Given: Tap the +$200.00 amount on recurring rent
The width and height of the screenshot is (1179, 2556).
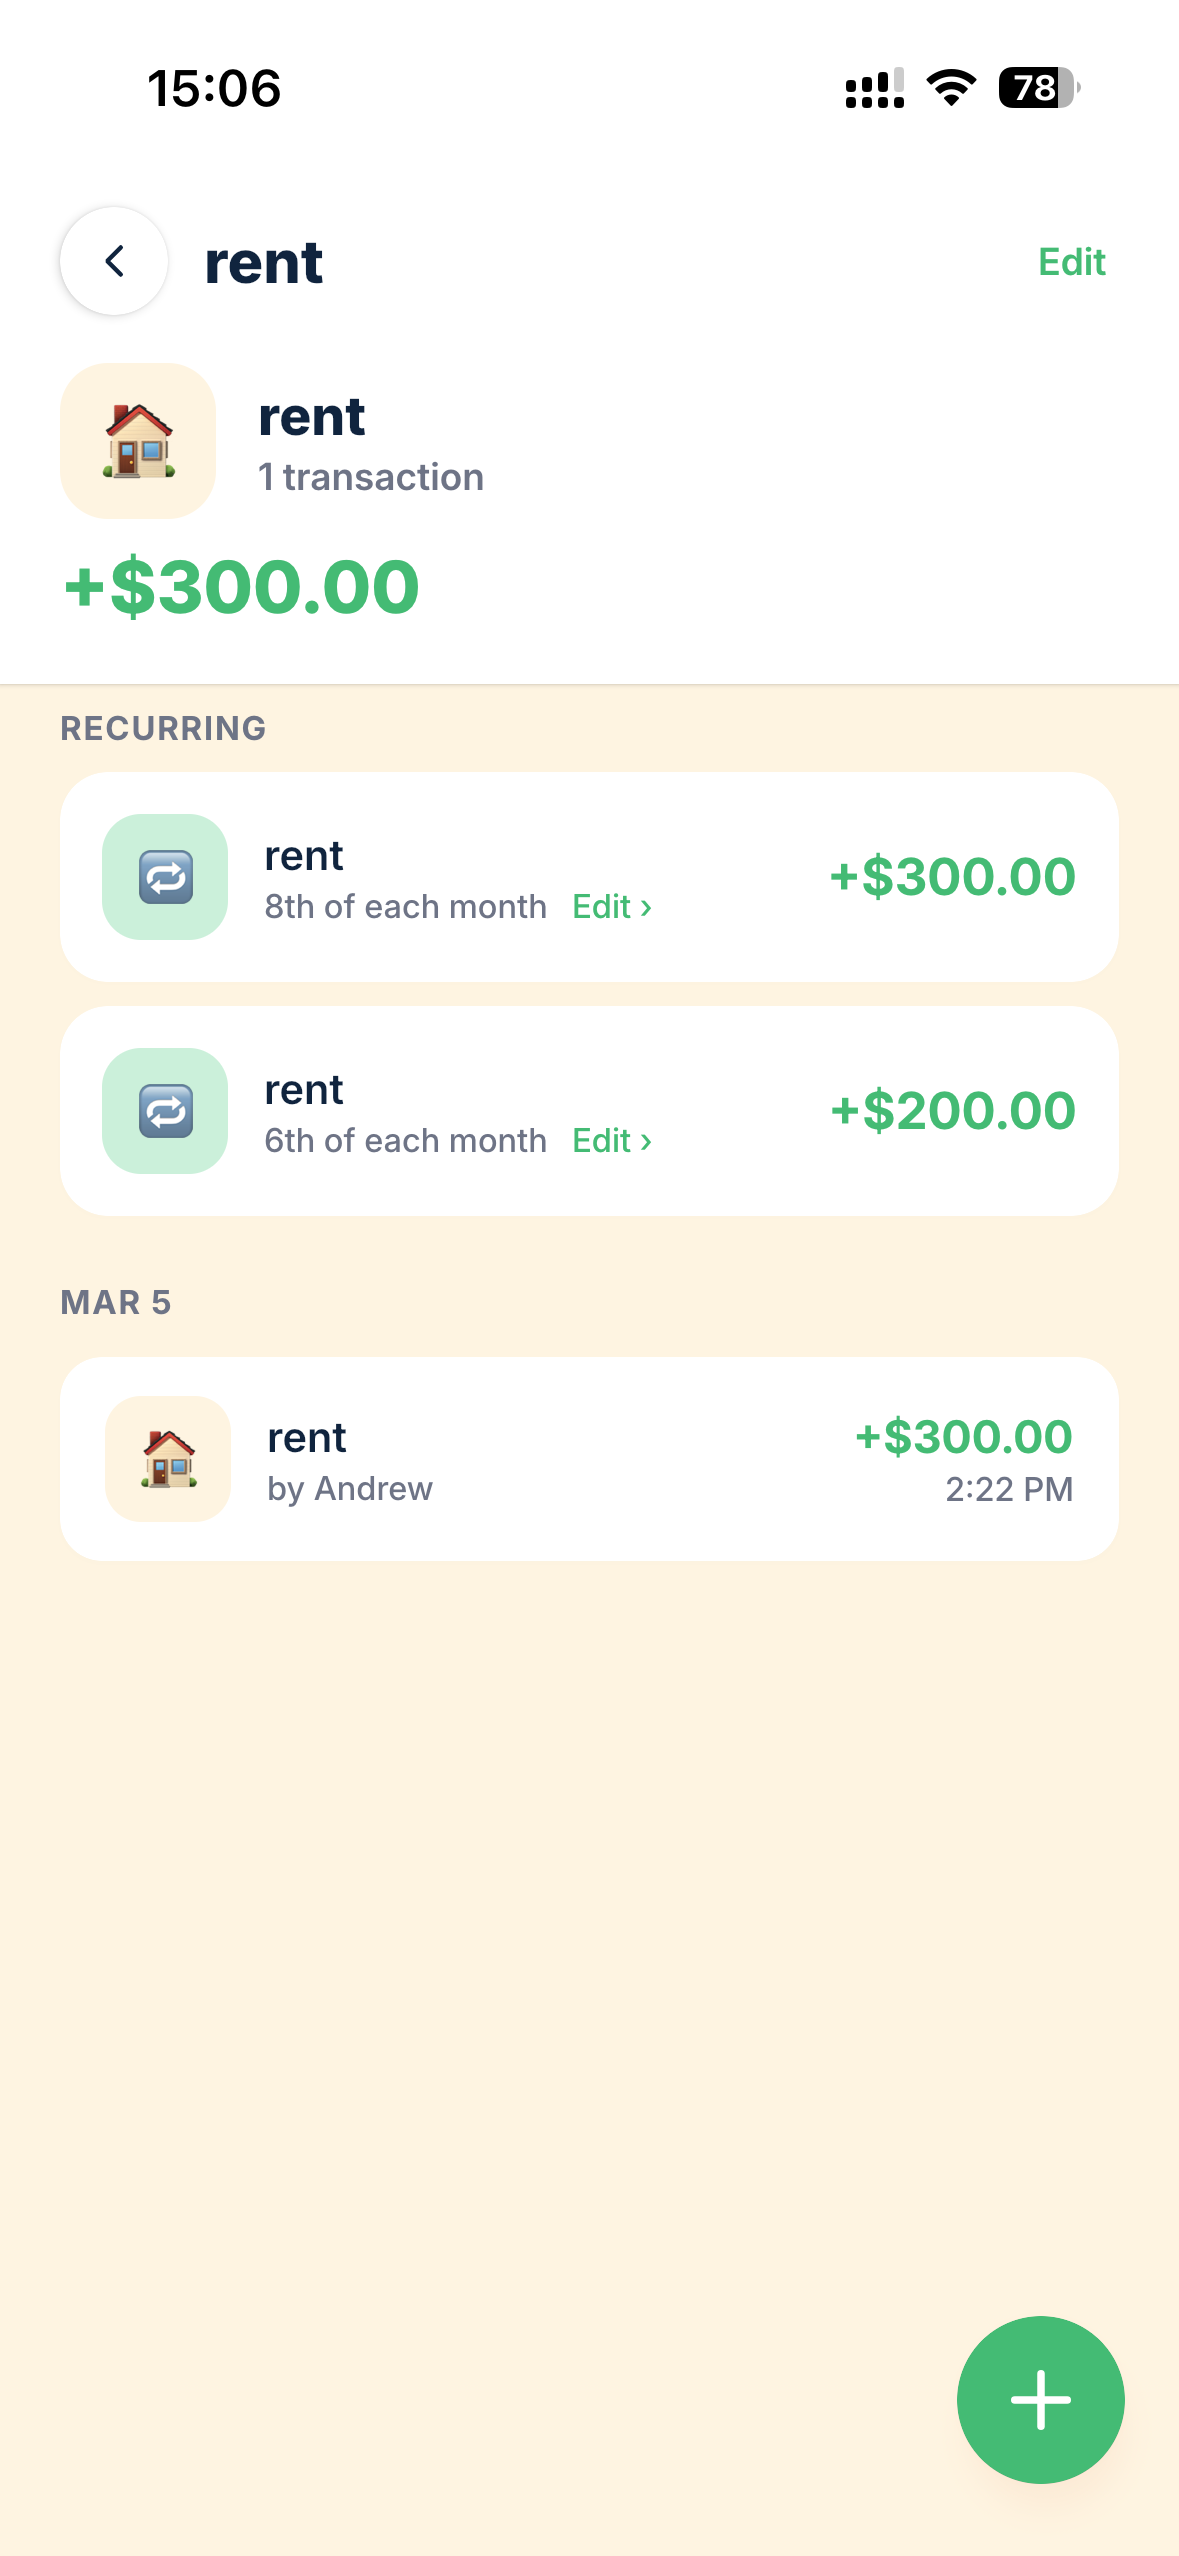Looking at the screenshot, I should 950,1110.
